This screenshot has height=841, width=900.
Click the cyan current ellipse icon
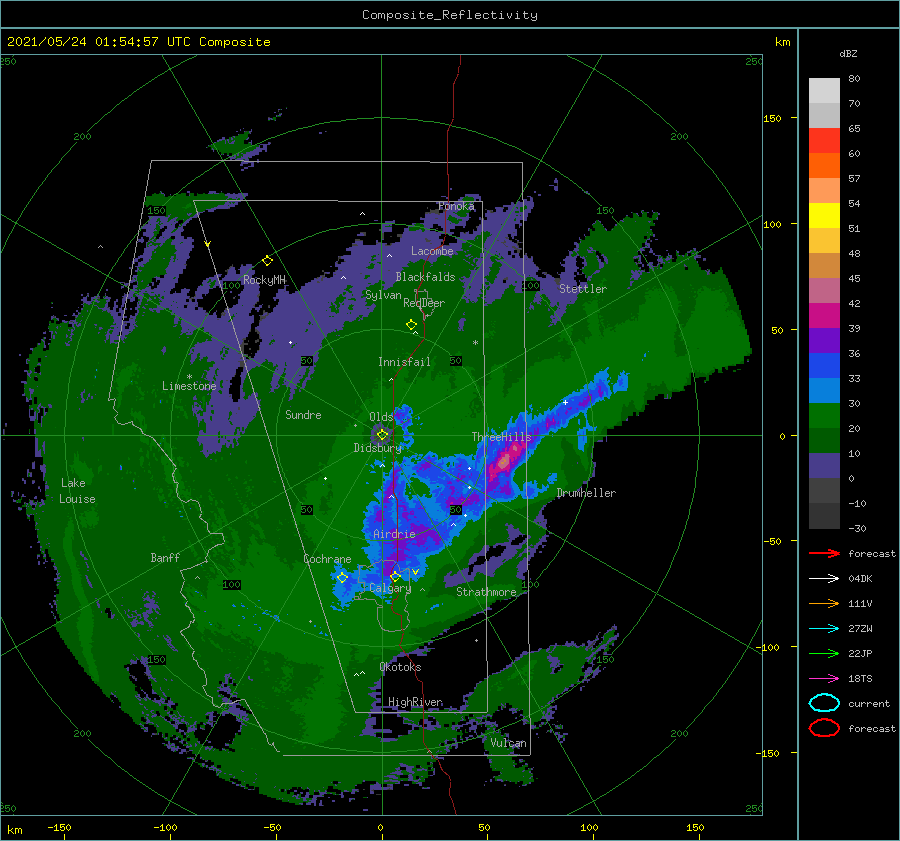tap(824, 703)
